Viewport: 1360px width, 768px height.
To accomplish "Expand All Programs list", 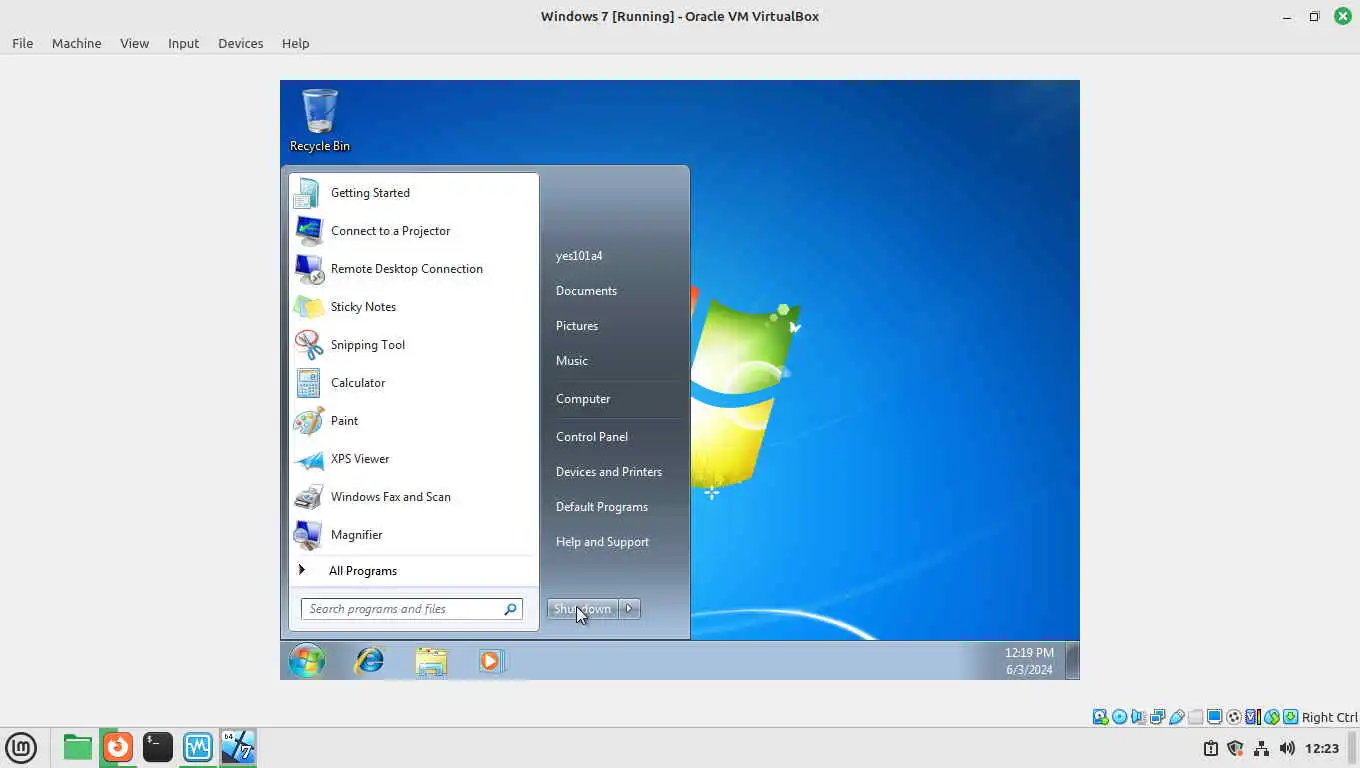I will tap(414, 571).
